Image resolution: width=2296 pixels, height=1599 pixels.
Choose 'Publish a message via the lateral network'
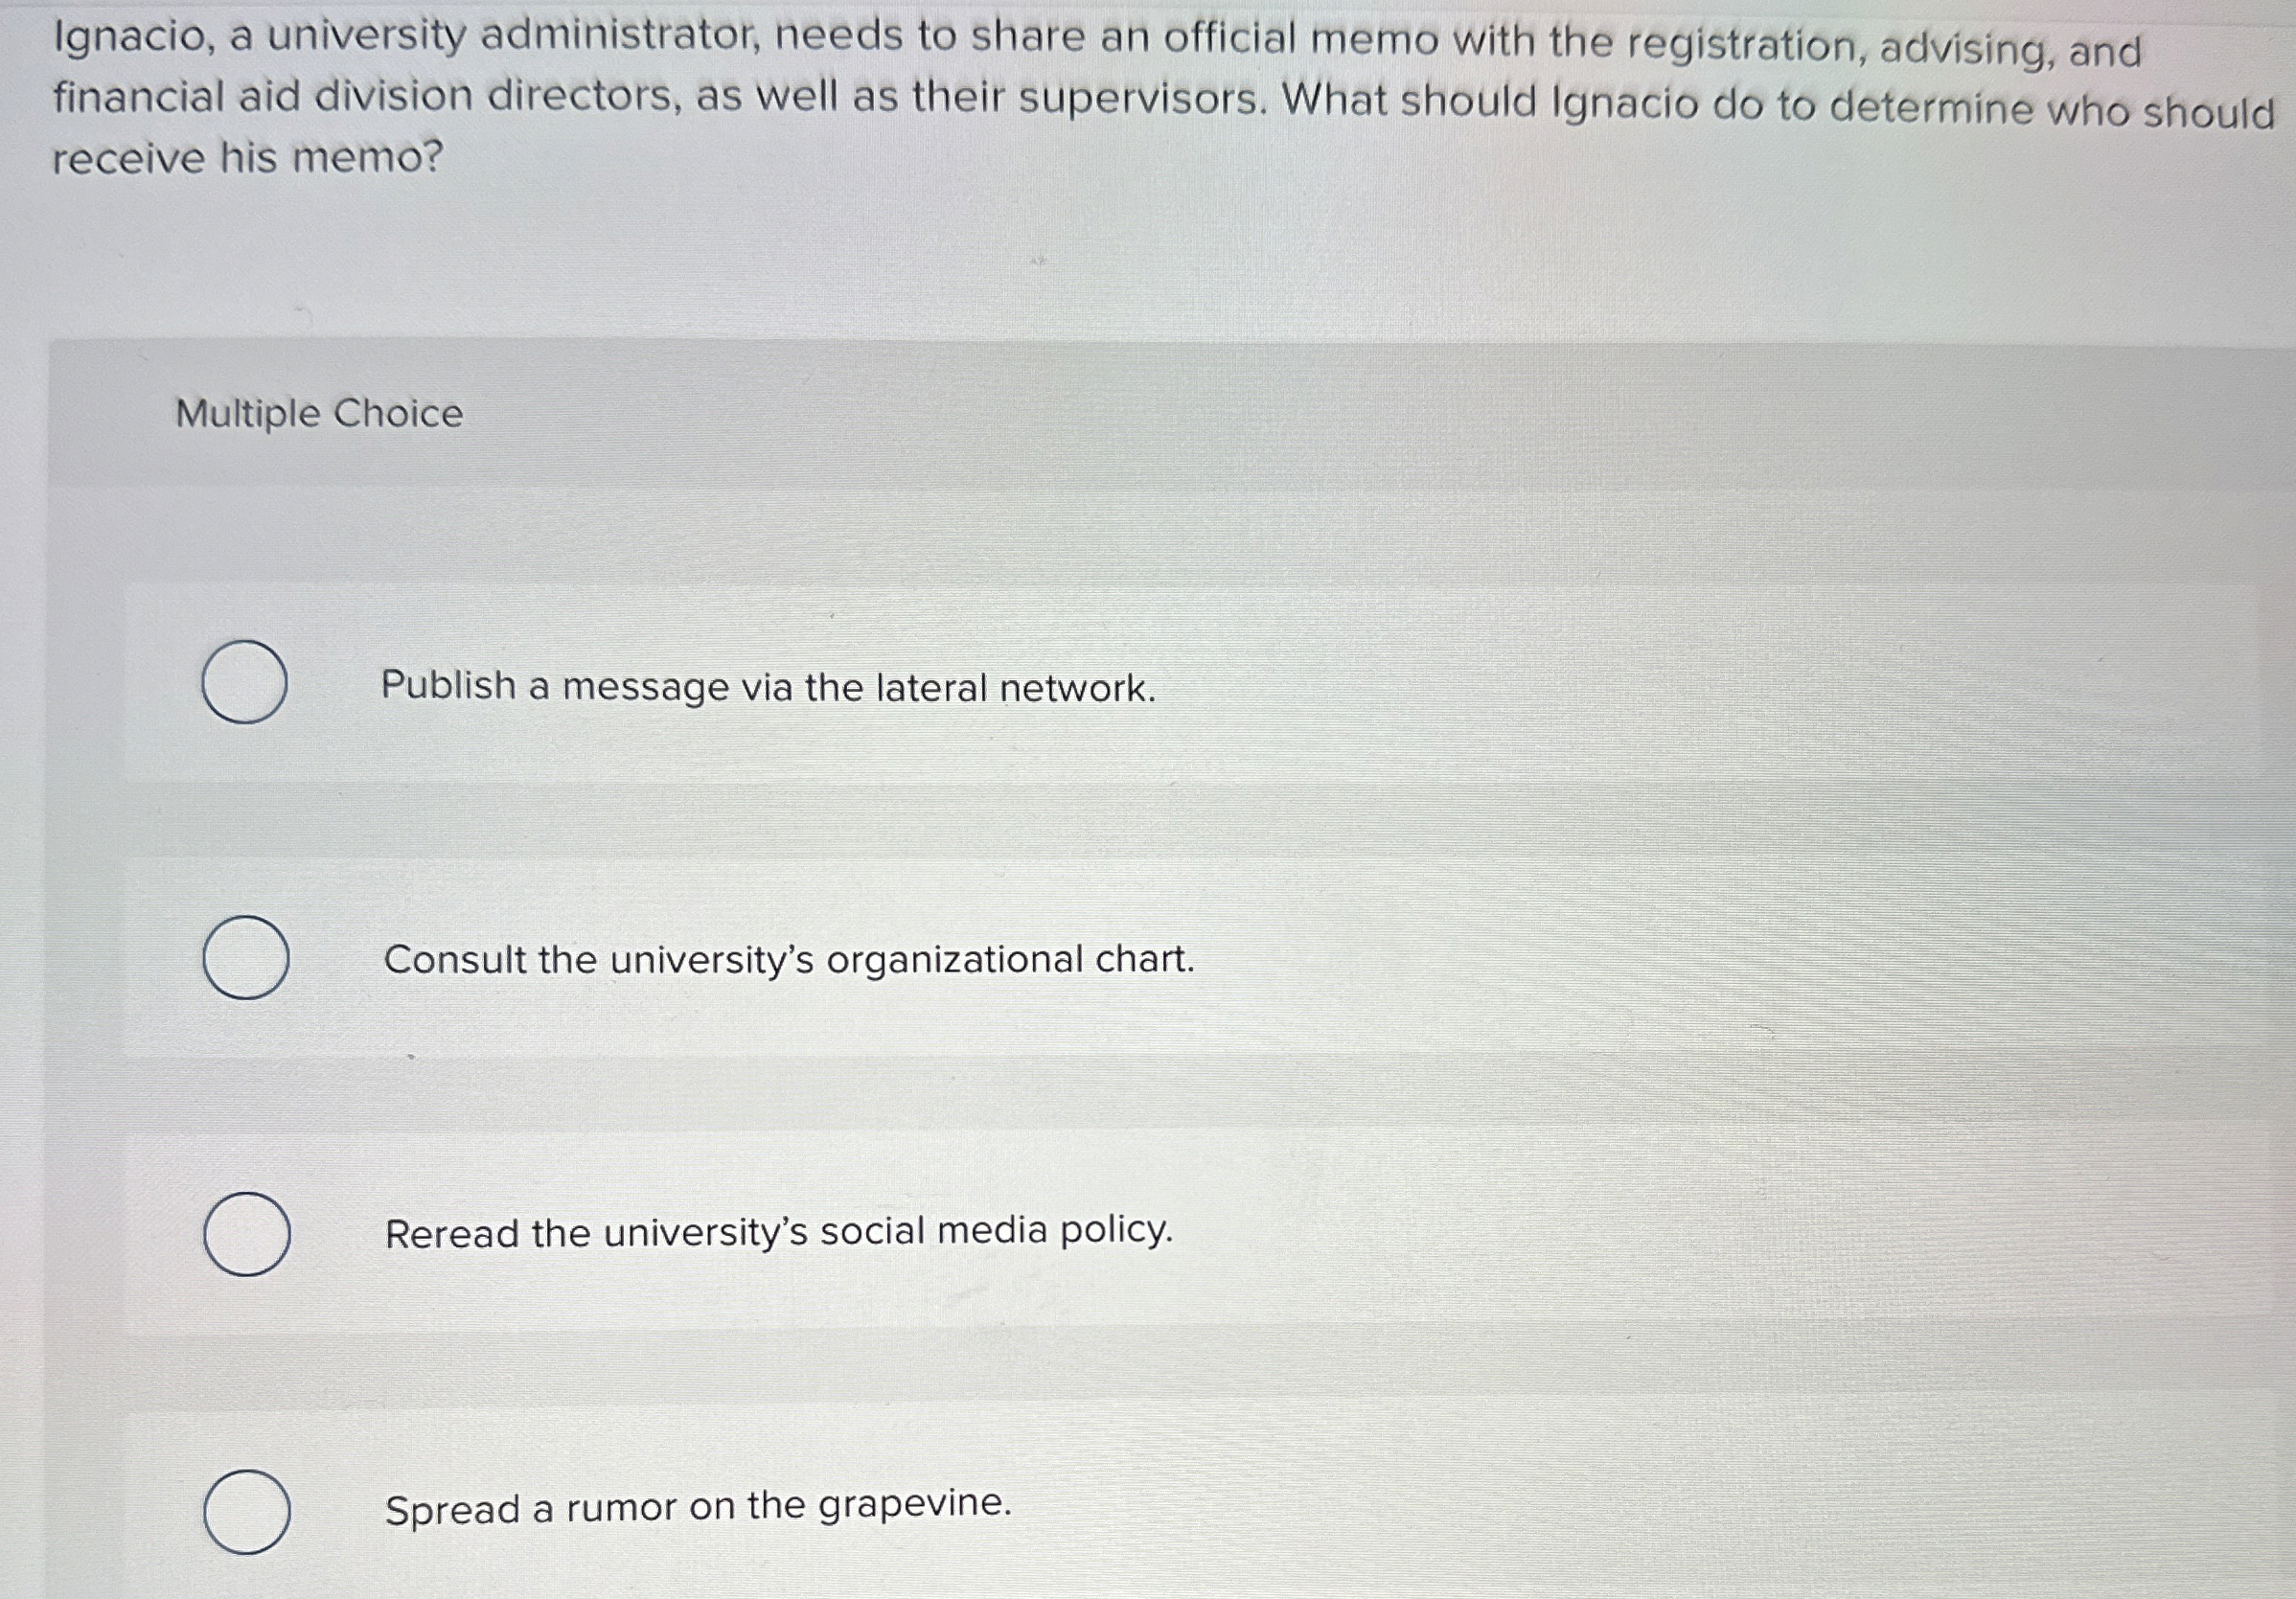click(770, 687)
